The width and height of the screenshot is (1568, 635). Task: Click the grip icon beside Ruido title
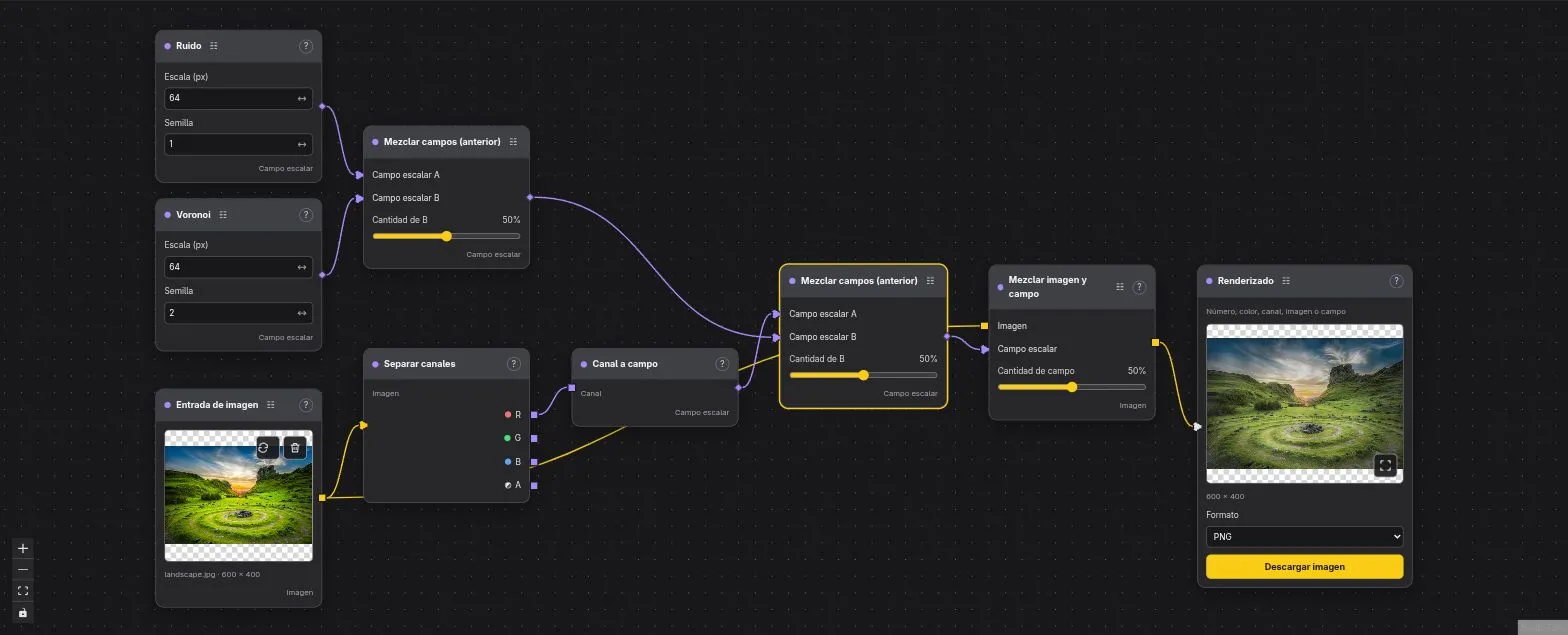pos(214,46)
